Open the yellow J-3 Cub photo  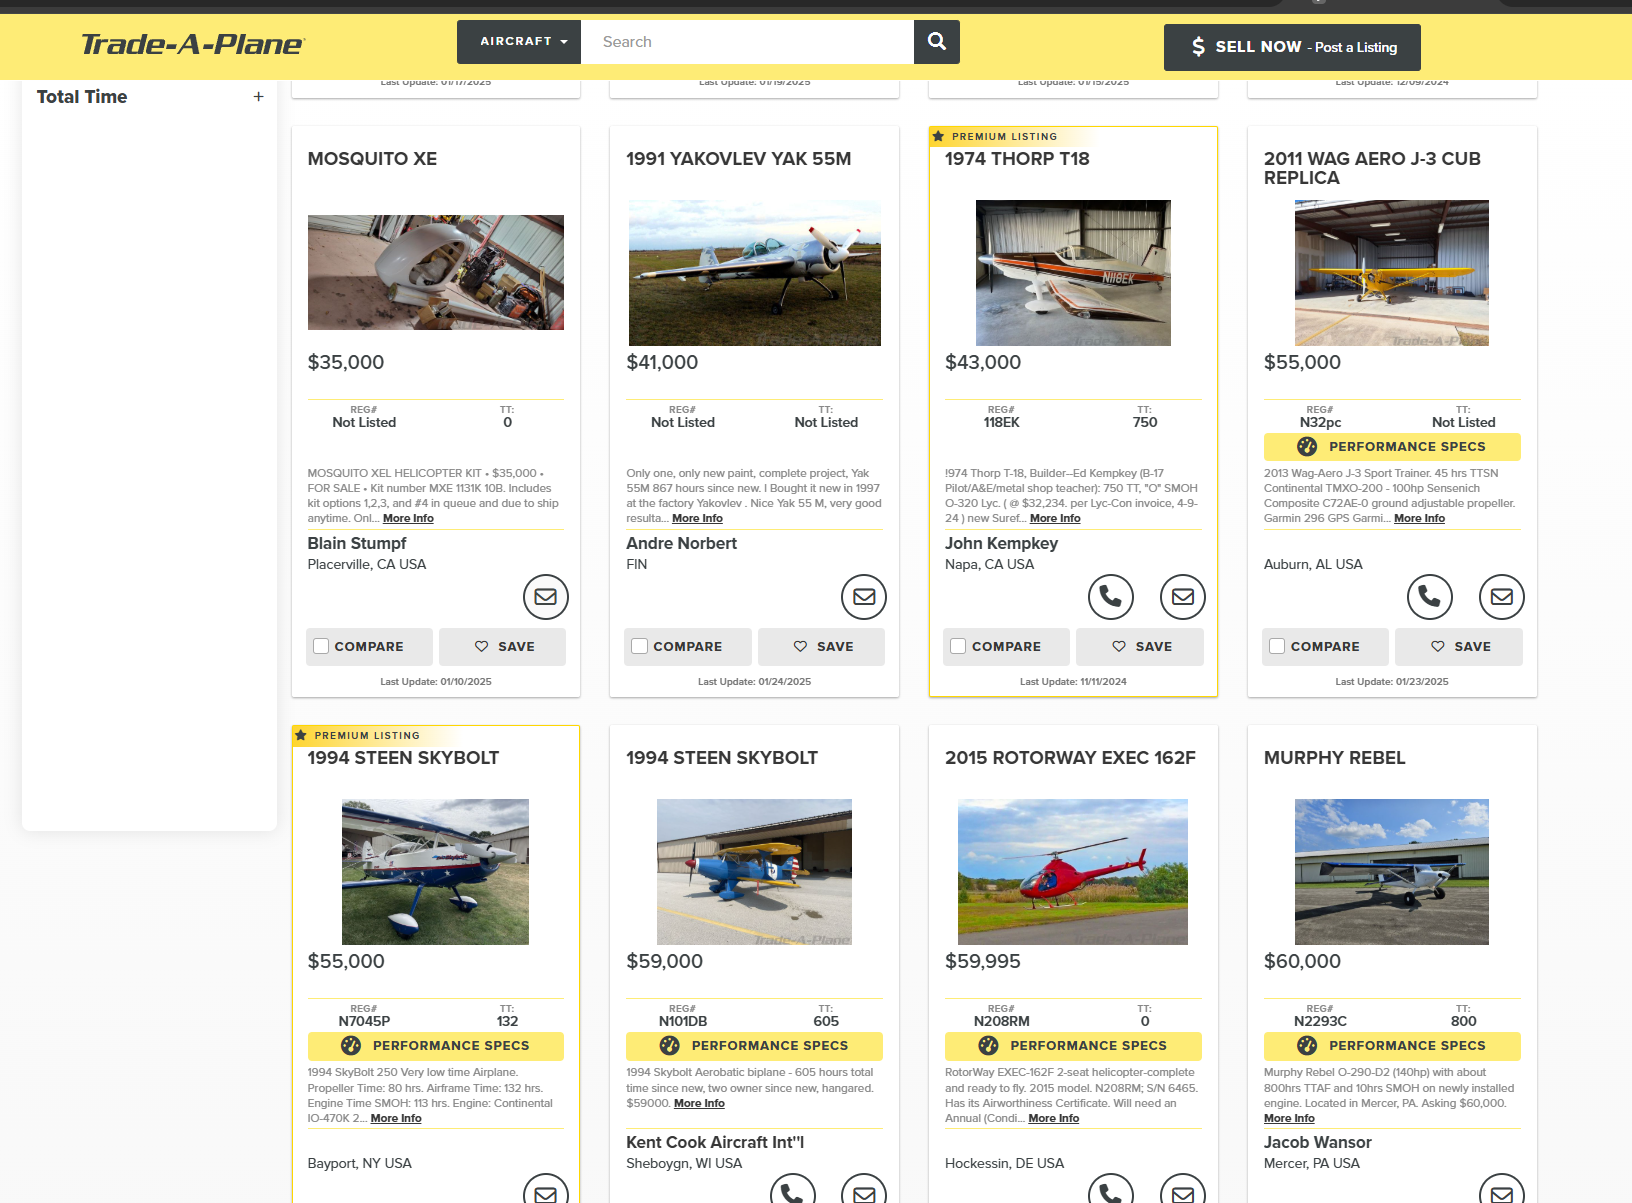[1392, 273]
